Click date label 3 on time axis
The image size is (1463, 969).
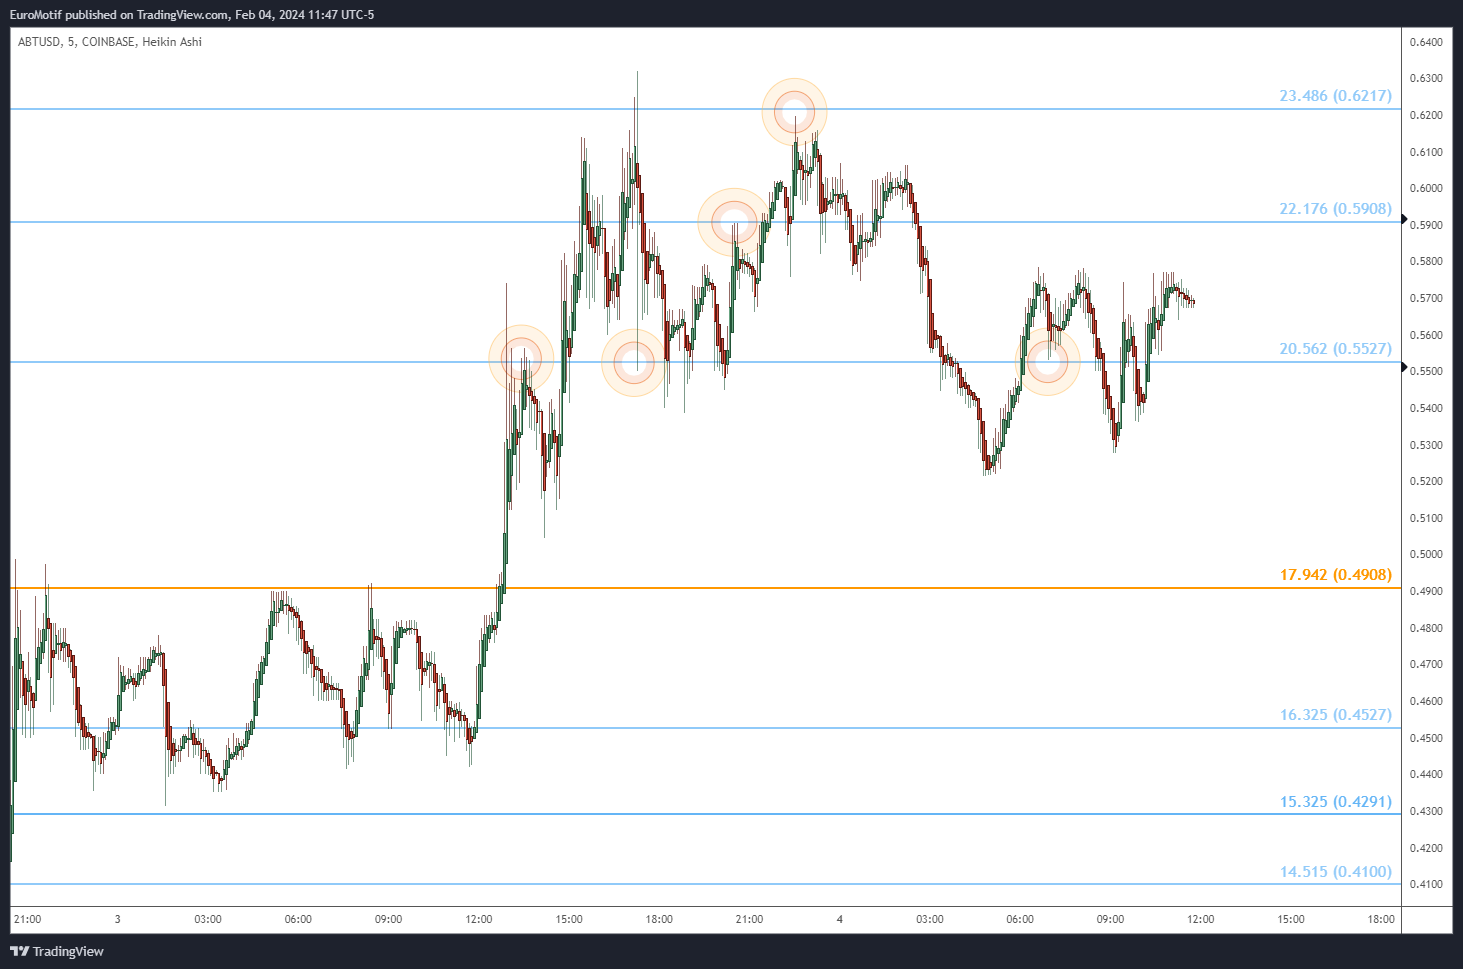(x=117, y=919)
